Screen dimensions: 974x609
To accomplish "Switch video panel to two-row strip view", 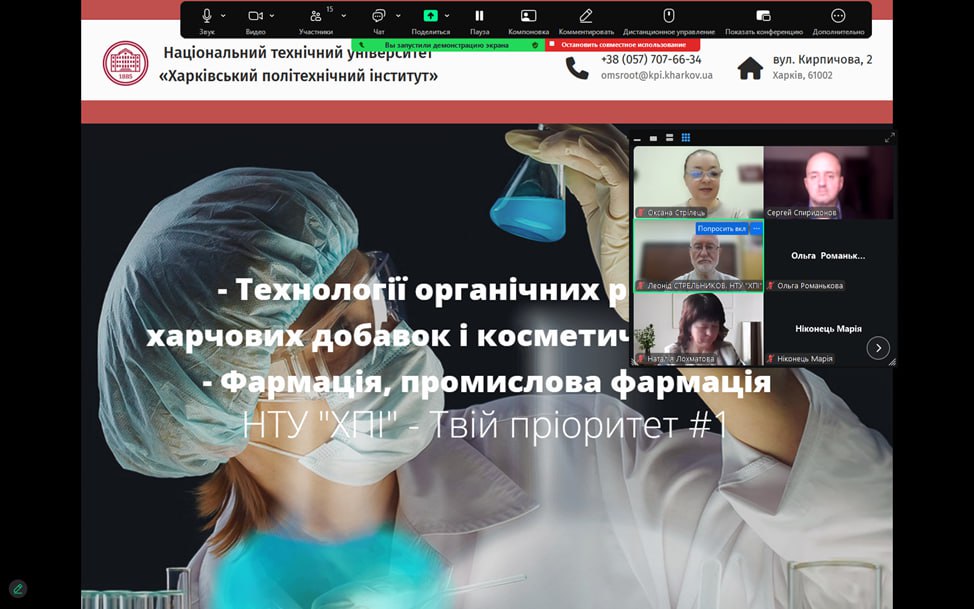I will point(669,138).
